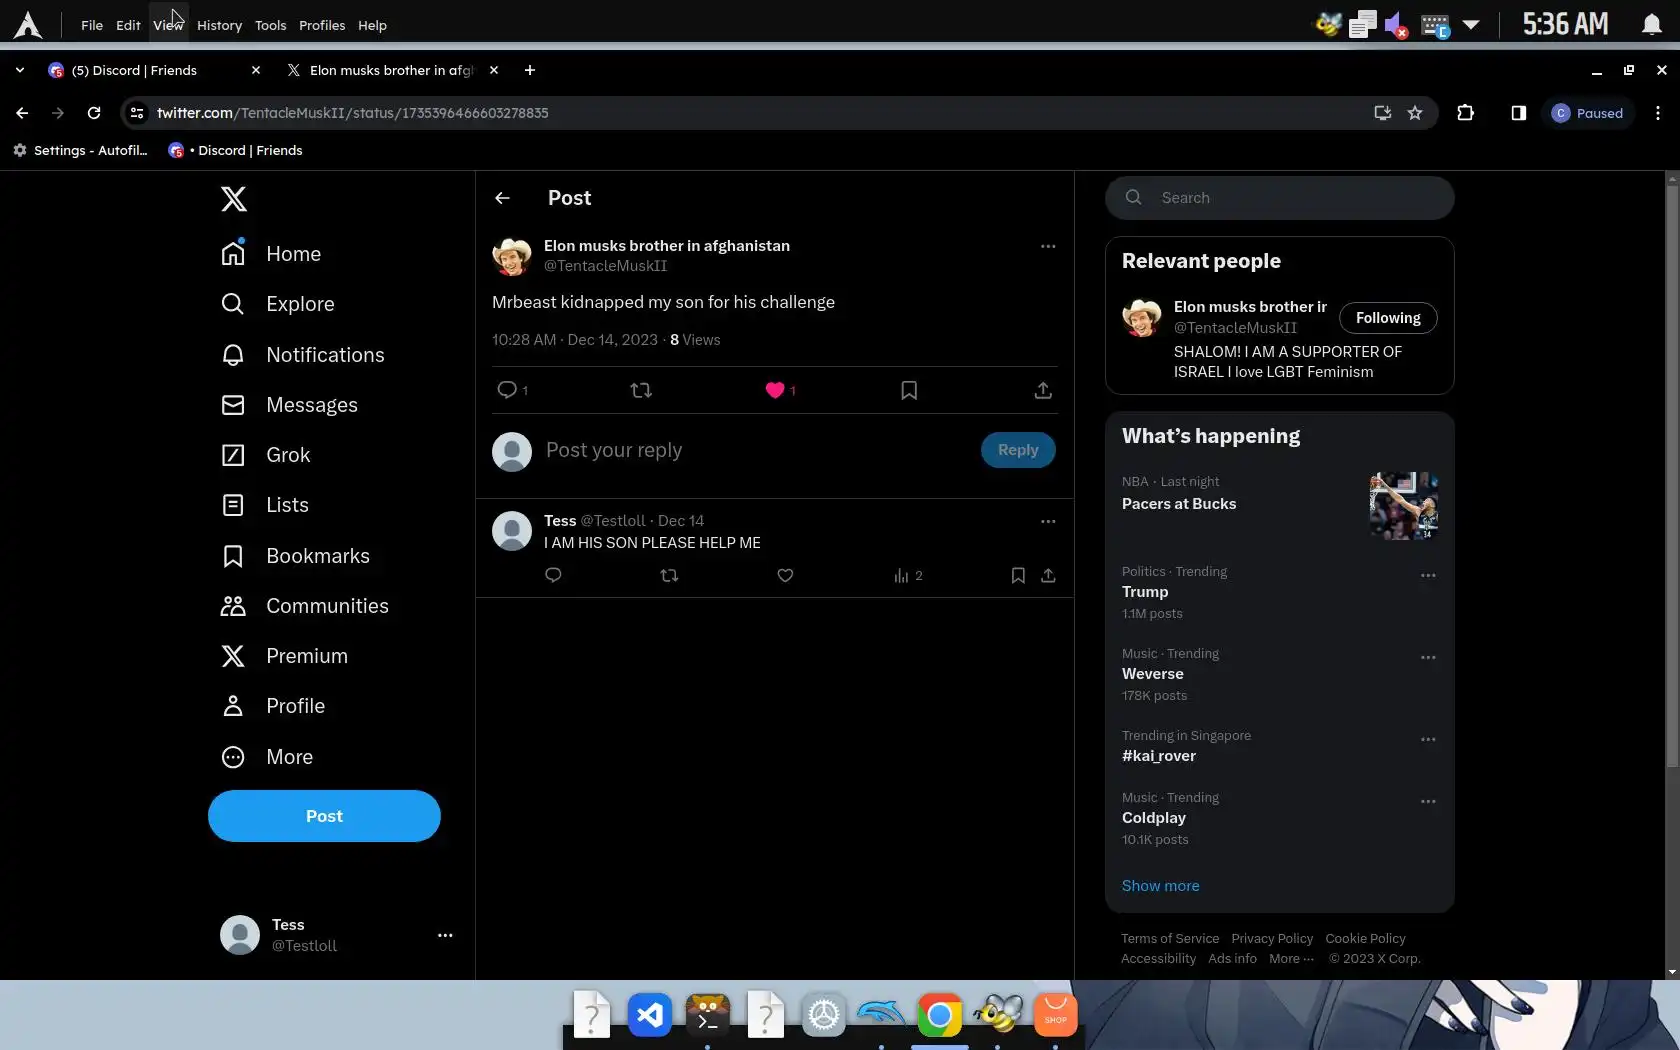This screenshot has height=1050, width=1680.
Task: Bookmark this page with the star
Action: pyautogui.click(x=1415, y=113)
